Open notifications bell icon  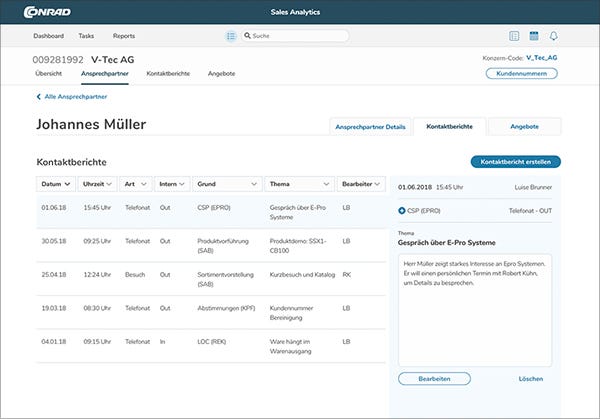553,36
